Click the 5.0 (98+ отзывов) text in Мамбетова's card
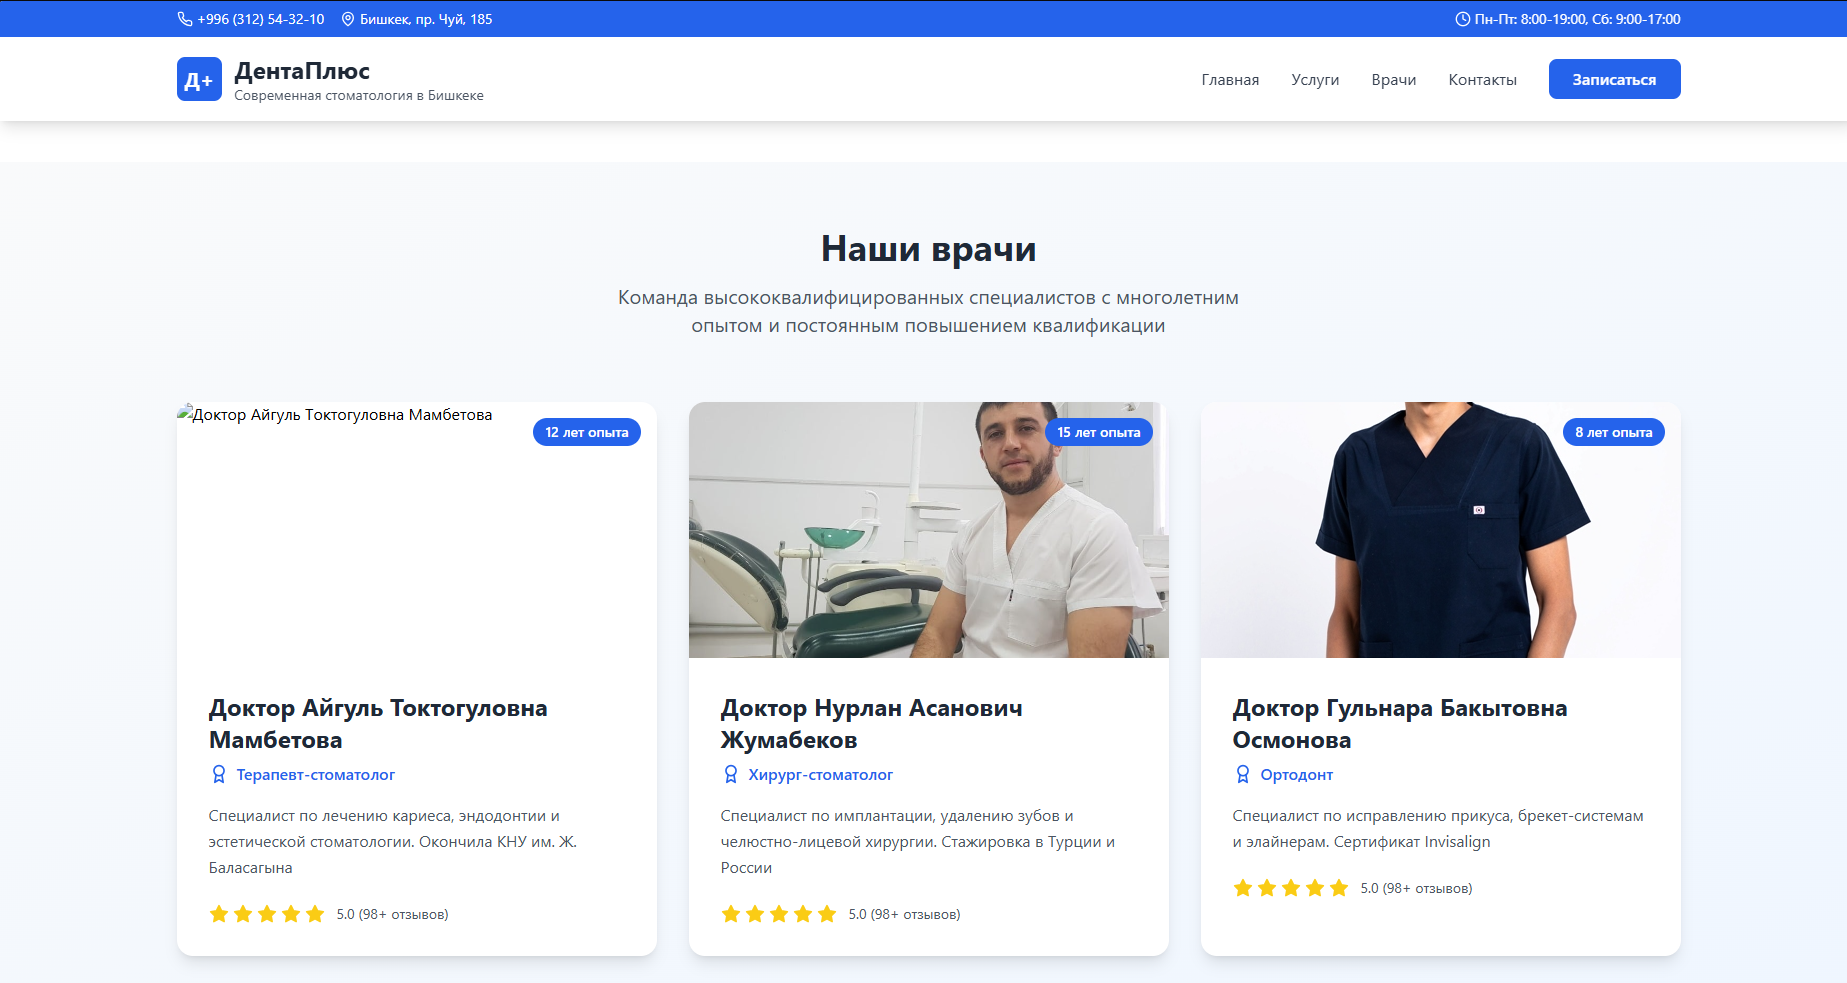 [392, 914]
